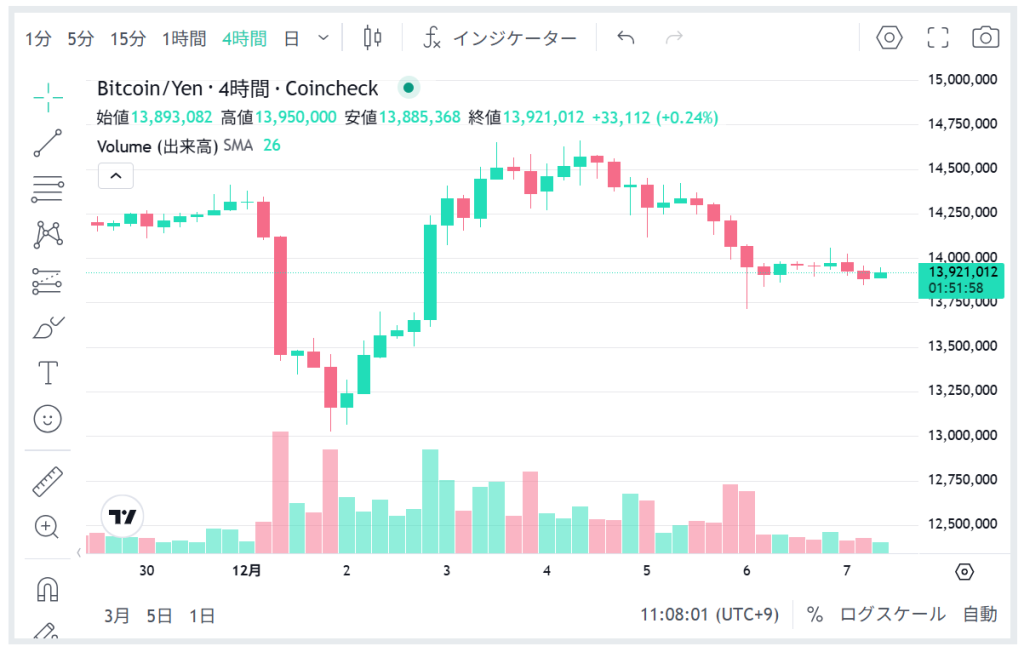
Task: Select the text annotation tool
Action: click(48, 373)
